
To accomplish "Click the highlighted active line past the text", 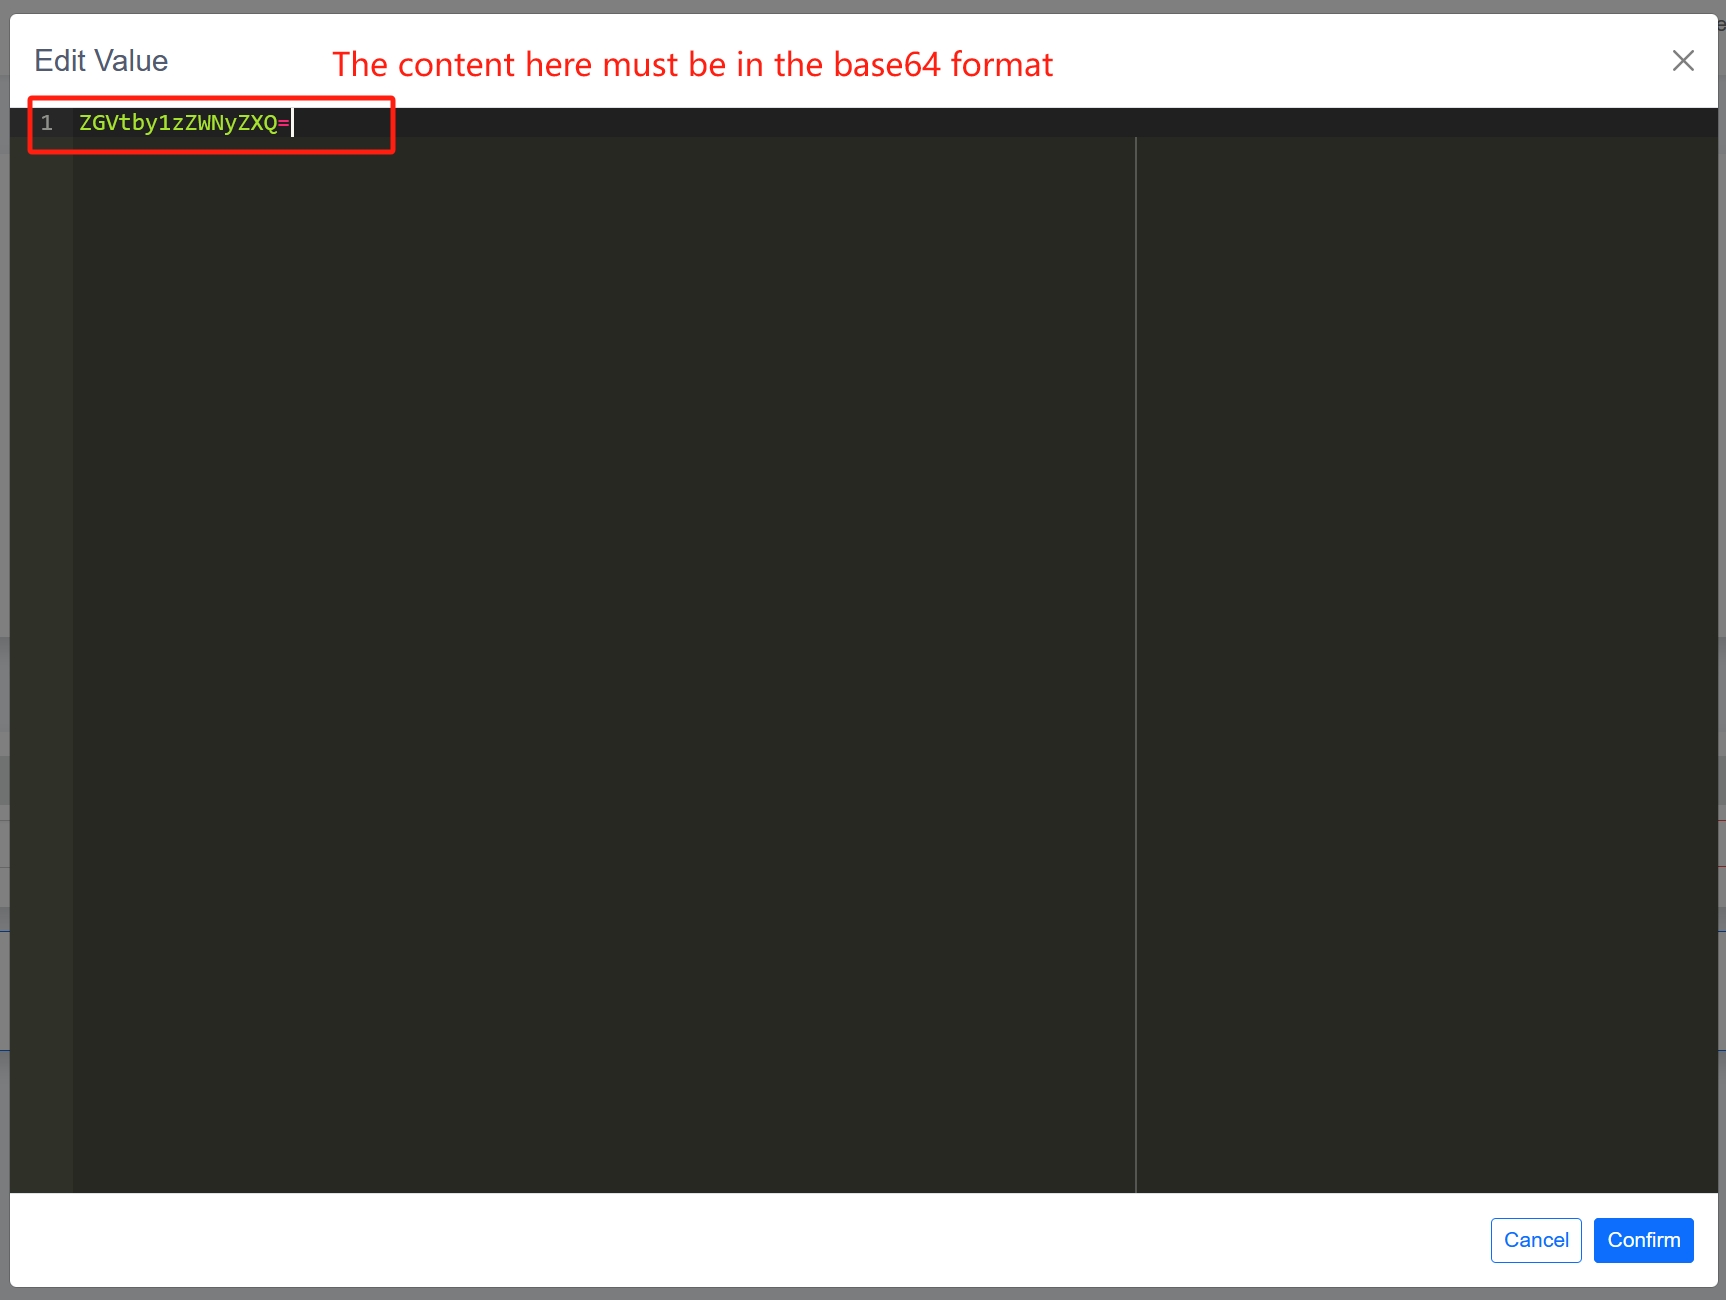I will 900,123.
